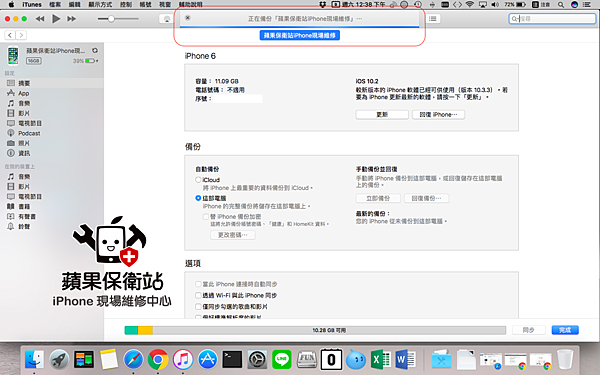Cancel the backup with the X icon
Image resolution: width=600 pixels, height=375 pixels.
[x=188, y=18]
